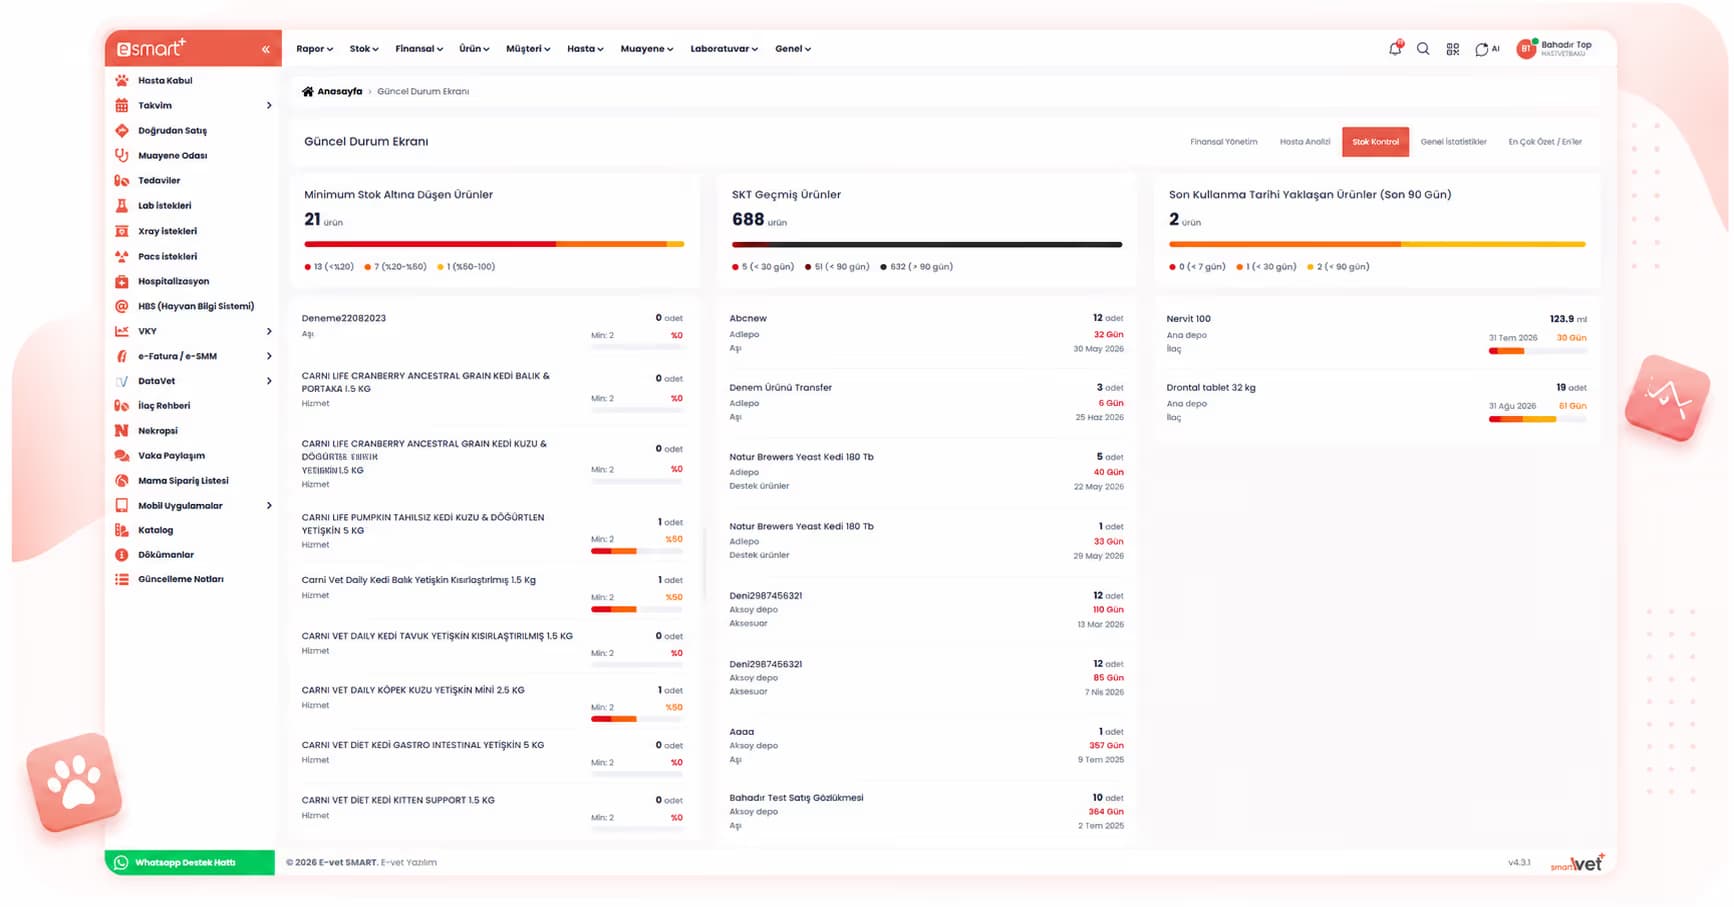This screenshot has width=1734, height=907.
Task: Go to Anasayfa in the breadcrumb
Action: click(339, 91)
